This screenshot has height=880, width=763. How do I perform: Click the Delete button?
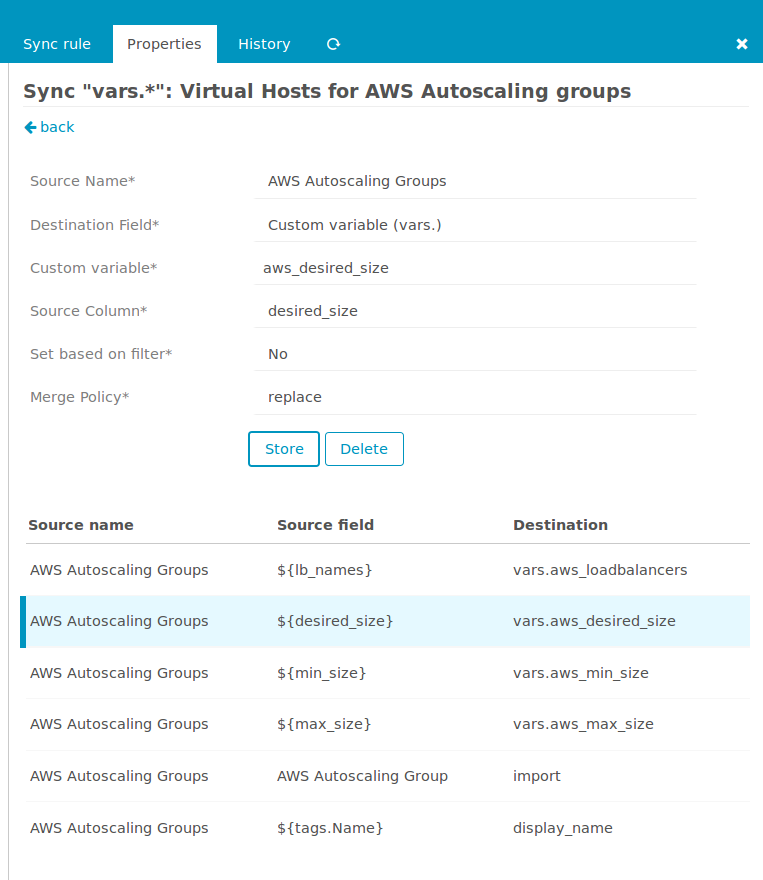click(364, 449)
